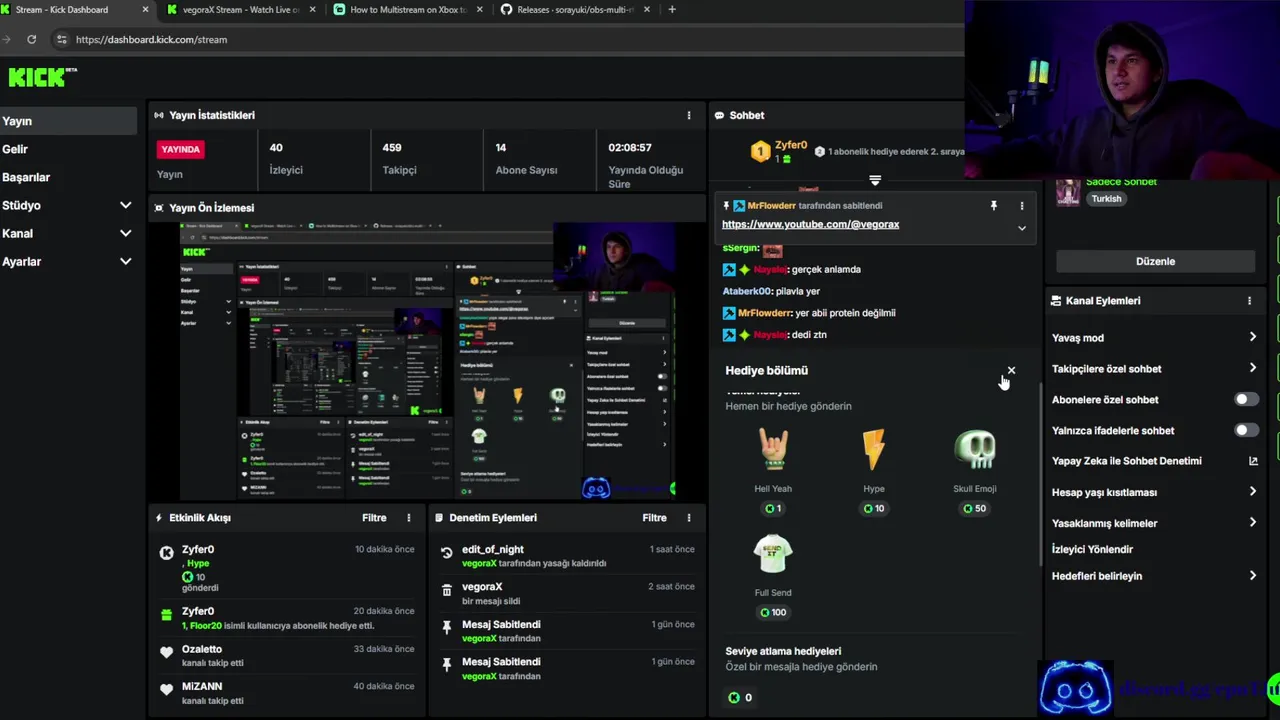The width and height of the screenshot is (1280, 720).
Task: Click MiZANN follow heart icon
Action: pyautogui.click(x=166, y=689)
